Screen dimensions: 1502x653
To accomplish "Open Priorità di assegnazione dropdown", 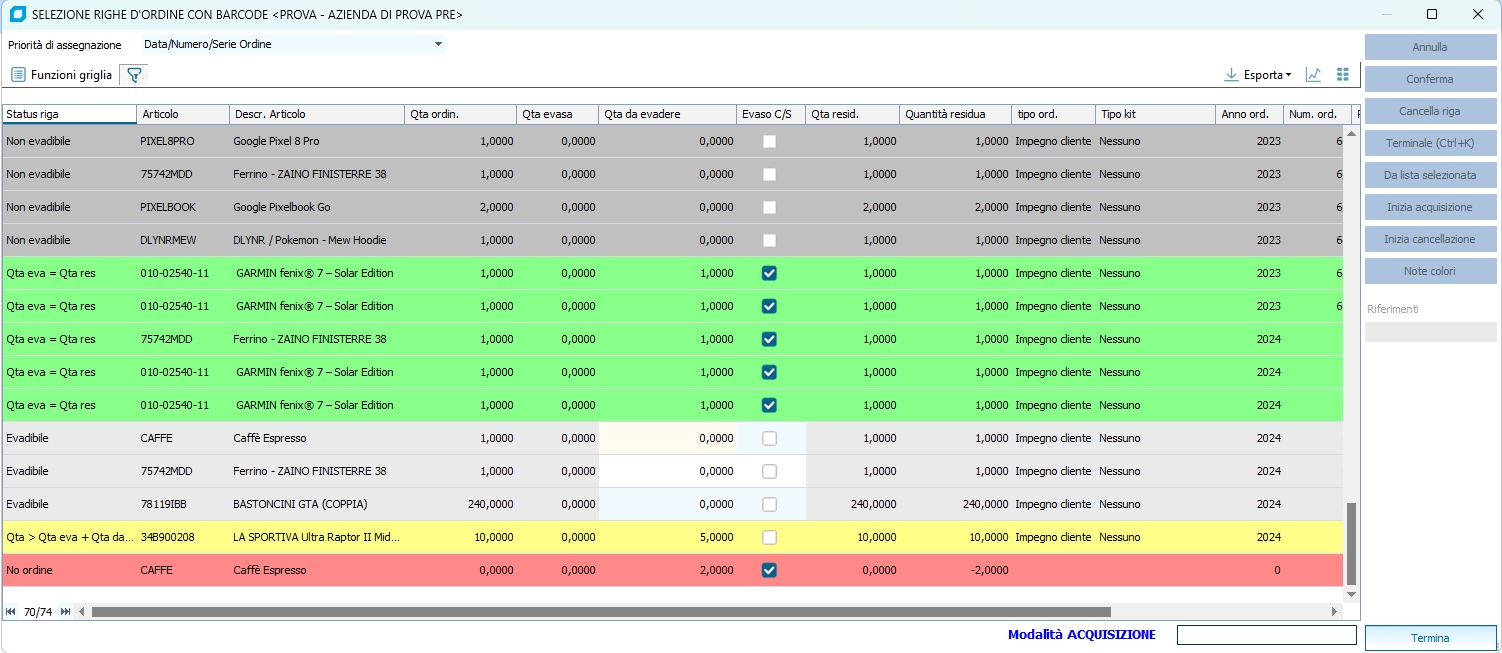I will pyautogui.click(x=438, y=44).
